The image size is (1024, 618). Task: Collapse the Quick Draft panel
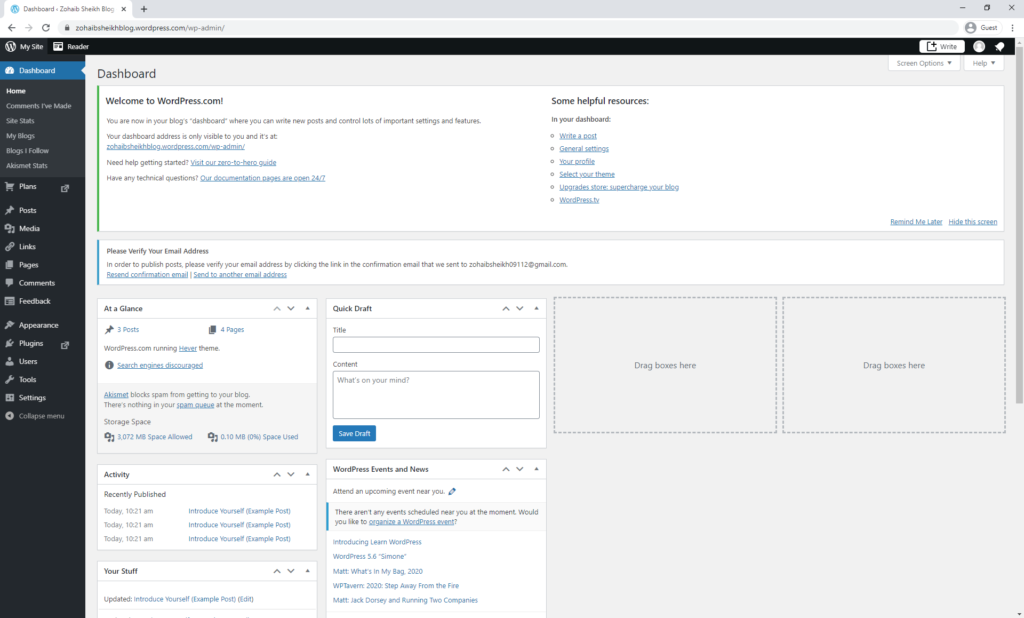(537, 308)
